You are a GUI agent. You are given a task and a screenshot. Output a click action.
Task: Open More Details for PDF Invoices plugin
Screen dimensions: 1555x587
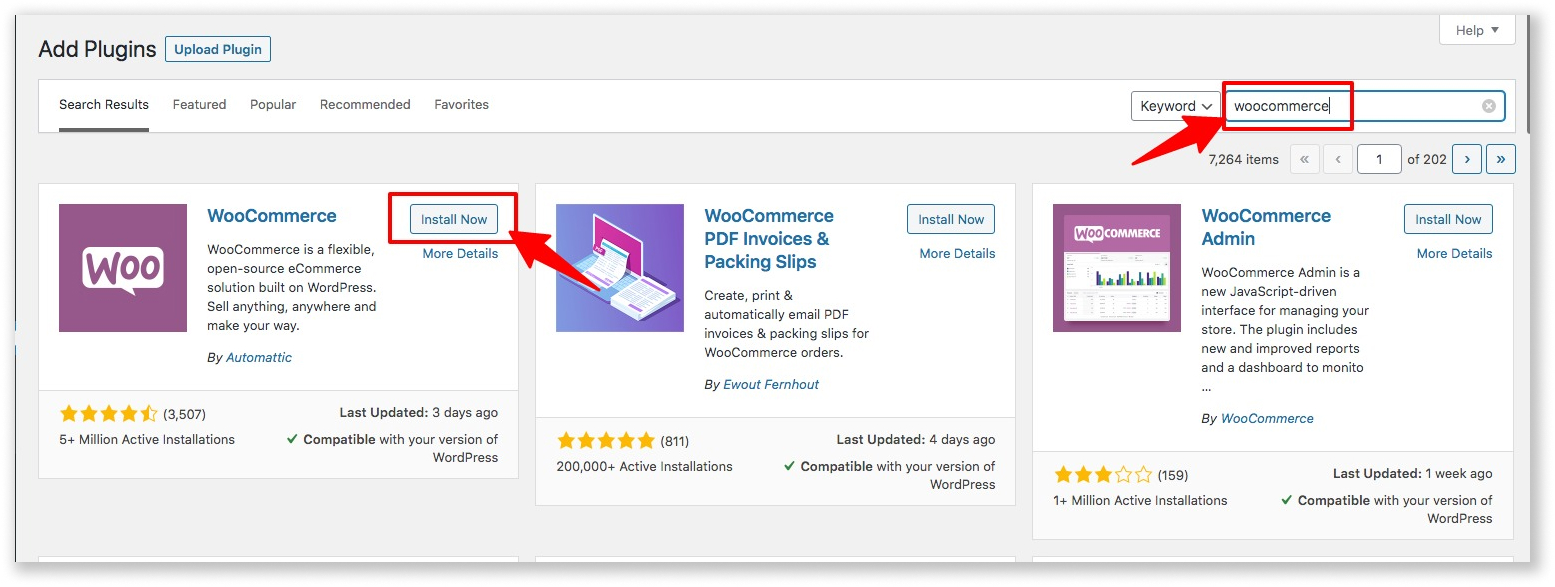click(957, 254)
